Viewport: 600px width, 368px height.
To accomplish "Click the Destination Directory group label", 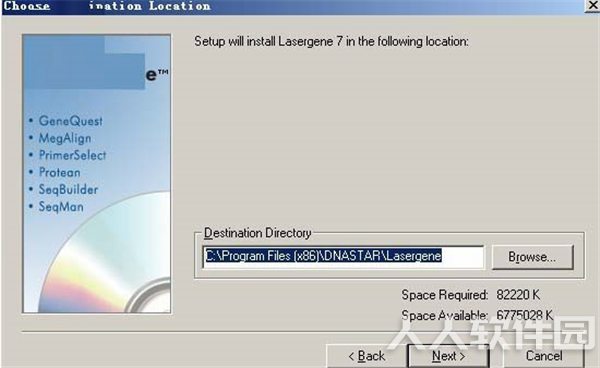I will coord(258,233).
